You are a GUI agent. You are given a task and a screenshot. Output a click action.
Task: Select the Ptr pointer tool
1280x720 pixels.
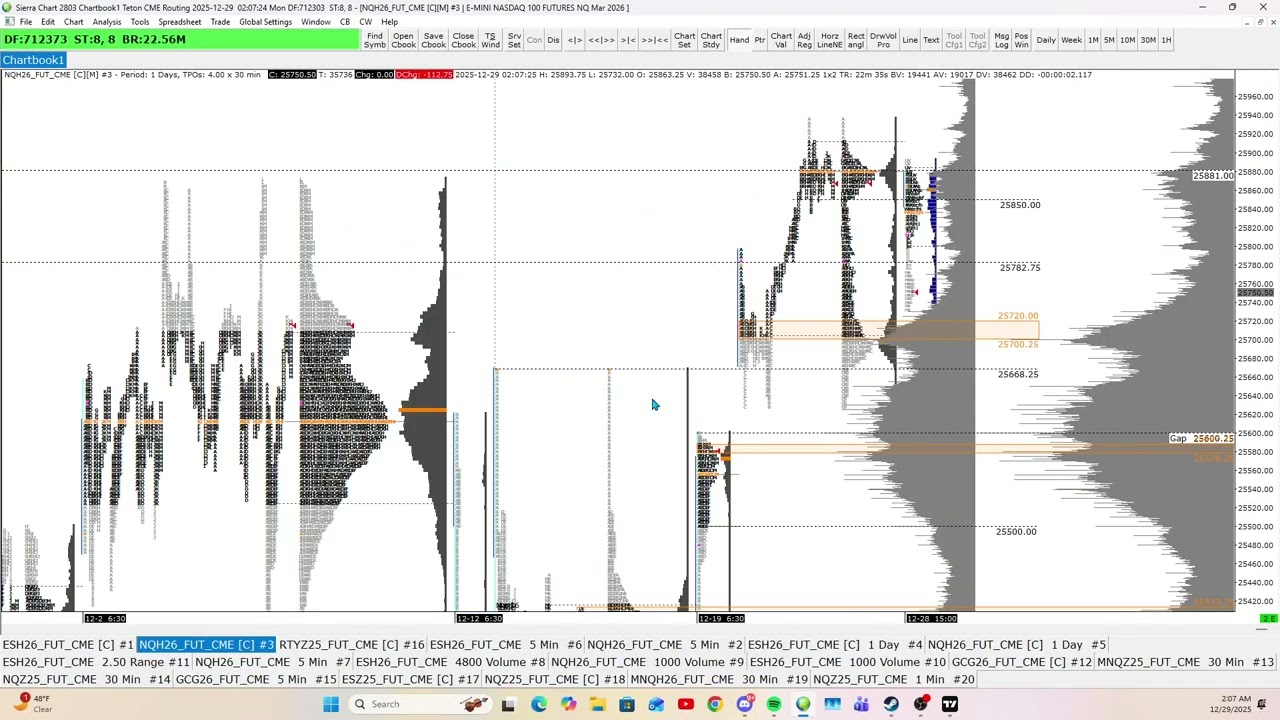pyautogui.click(x=760, y=40)
